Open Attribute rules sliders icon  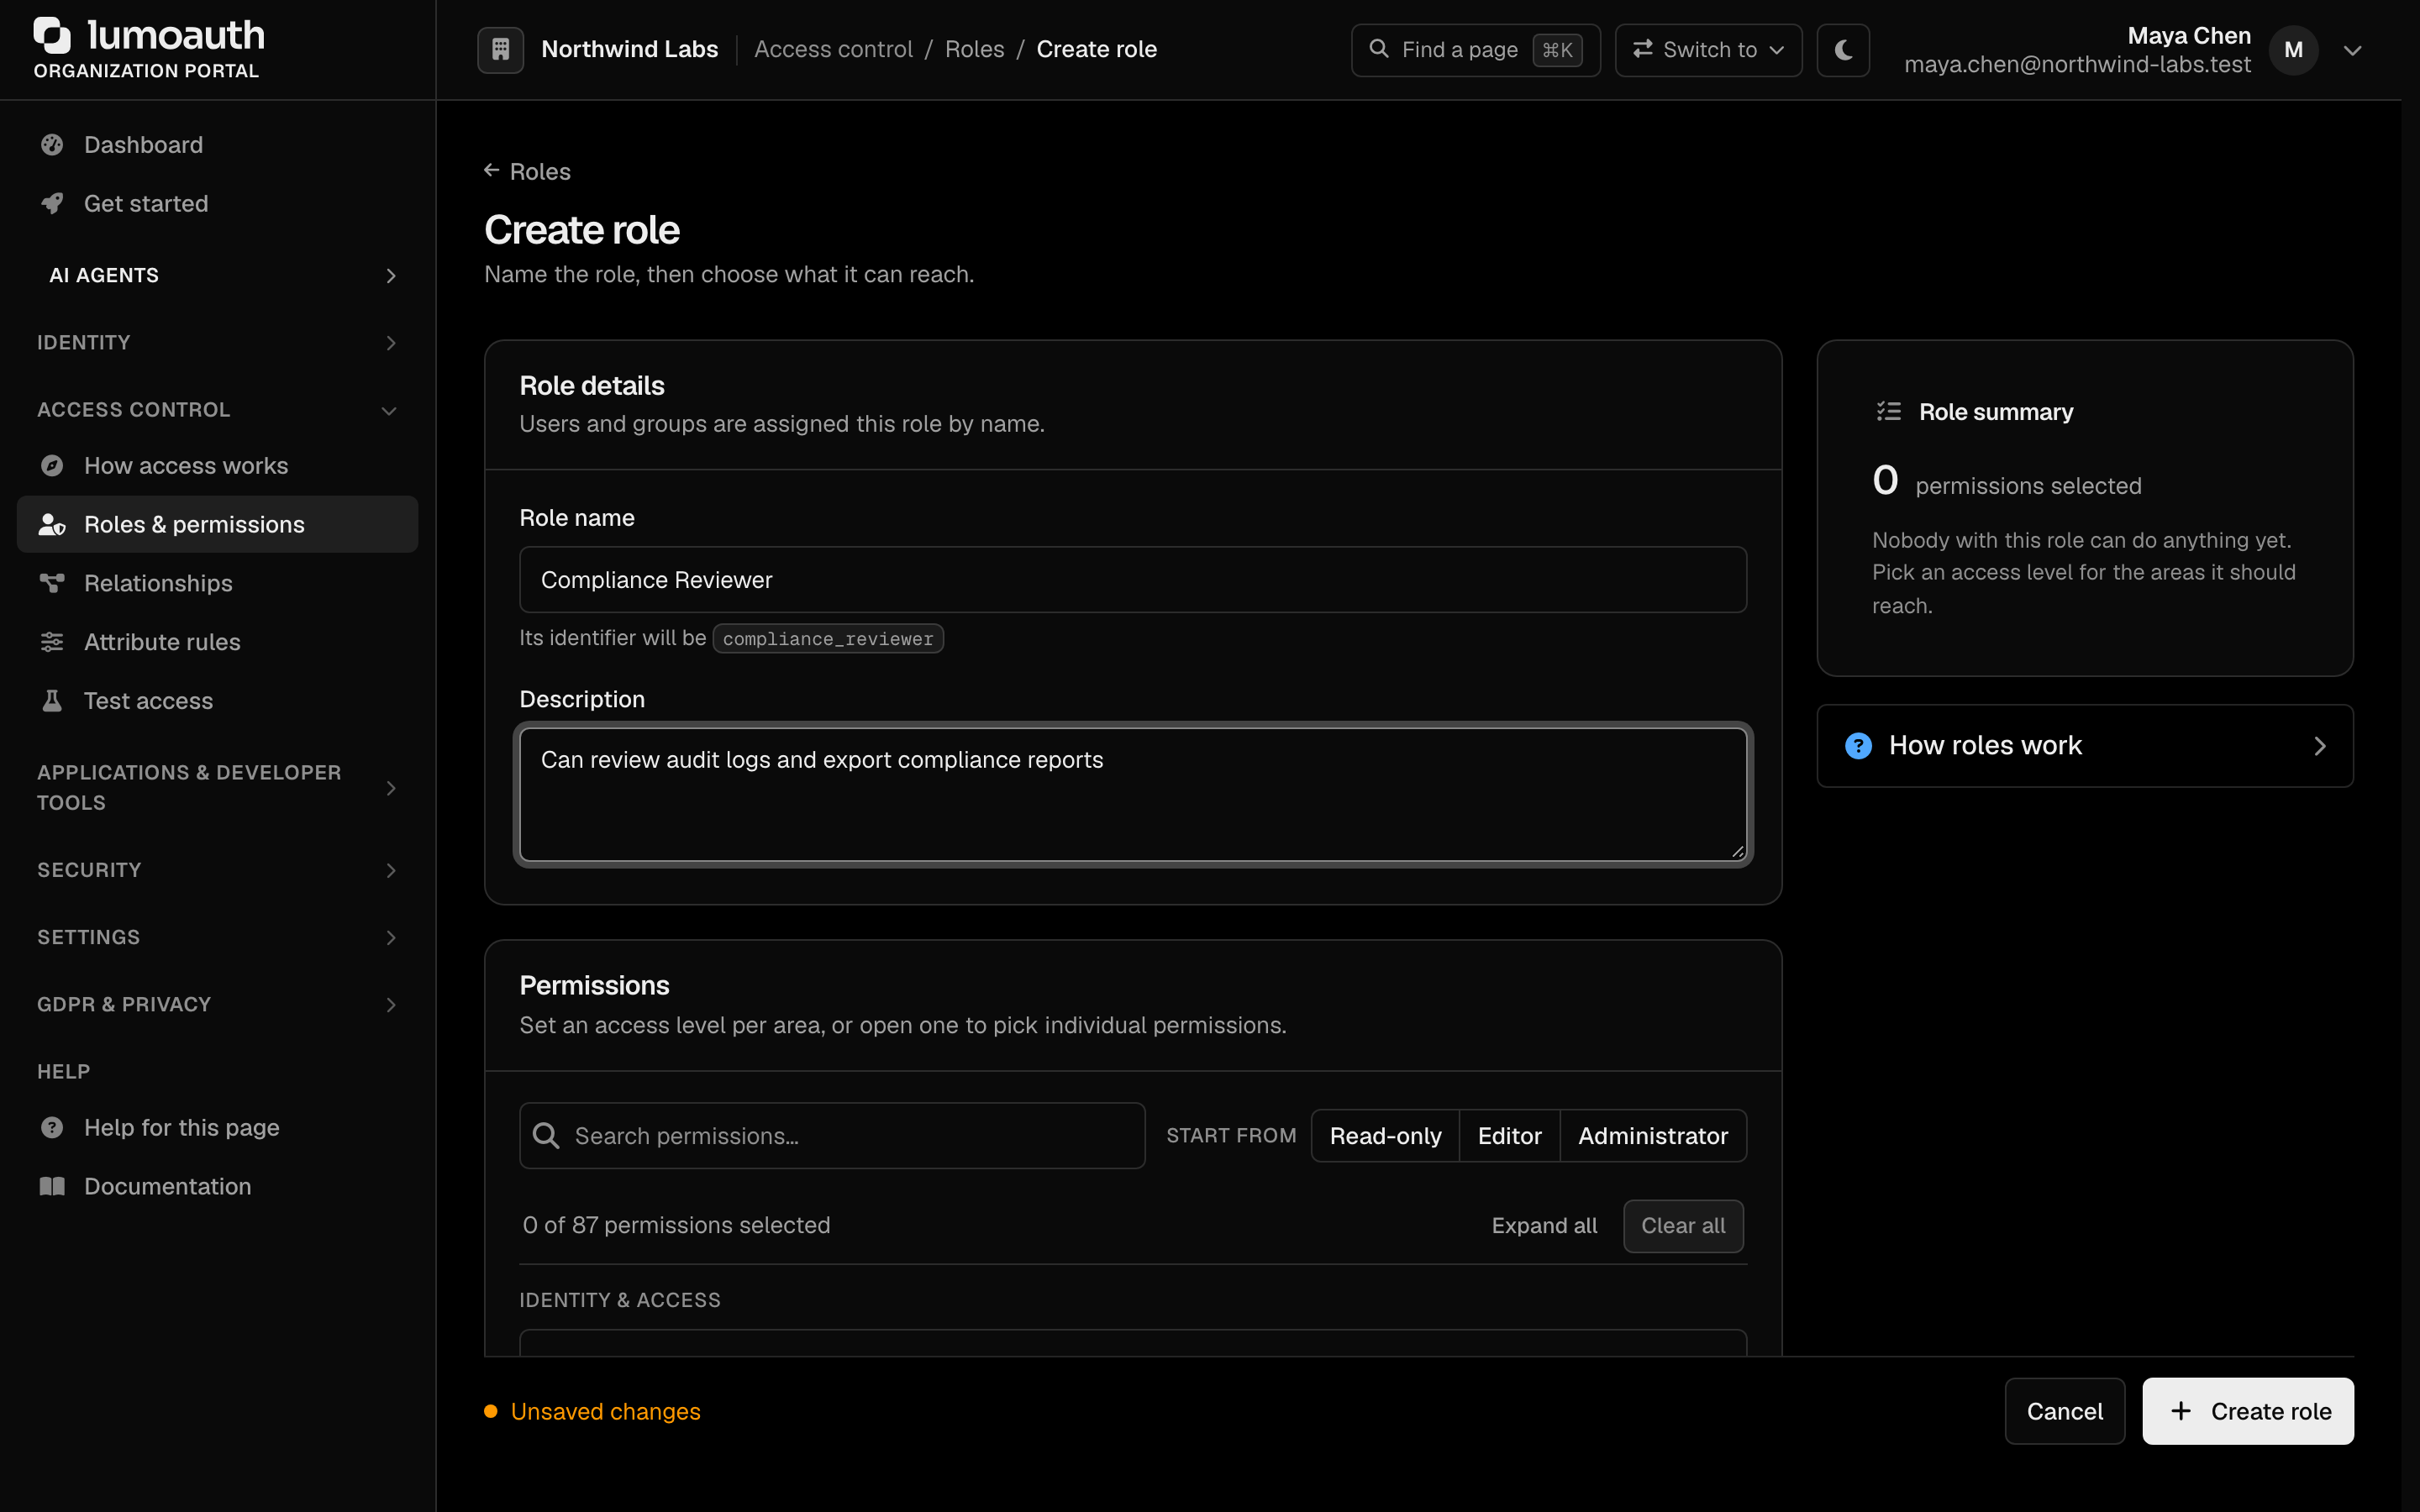52,642
